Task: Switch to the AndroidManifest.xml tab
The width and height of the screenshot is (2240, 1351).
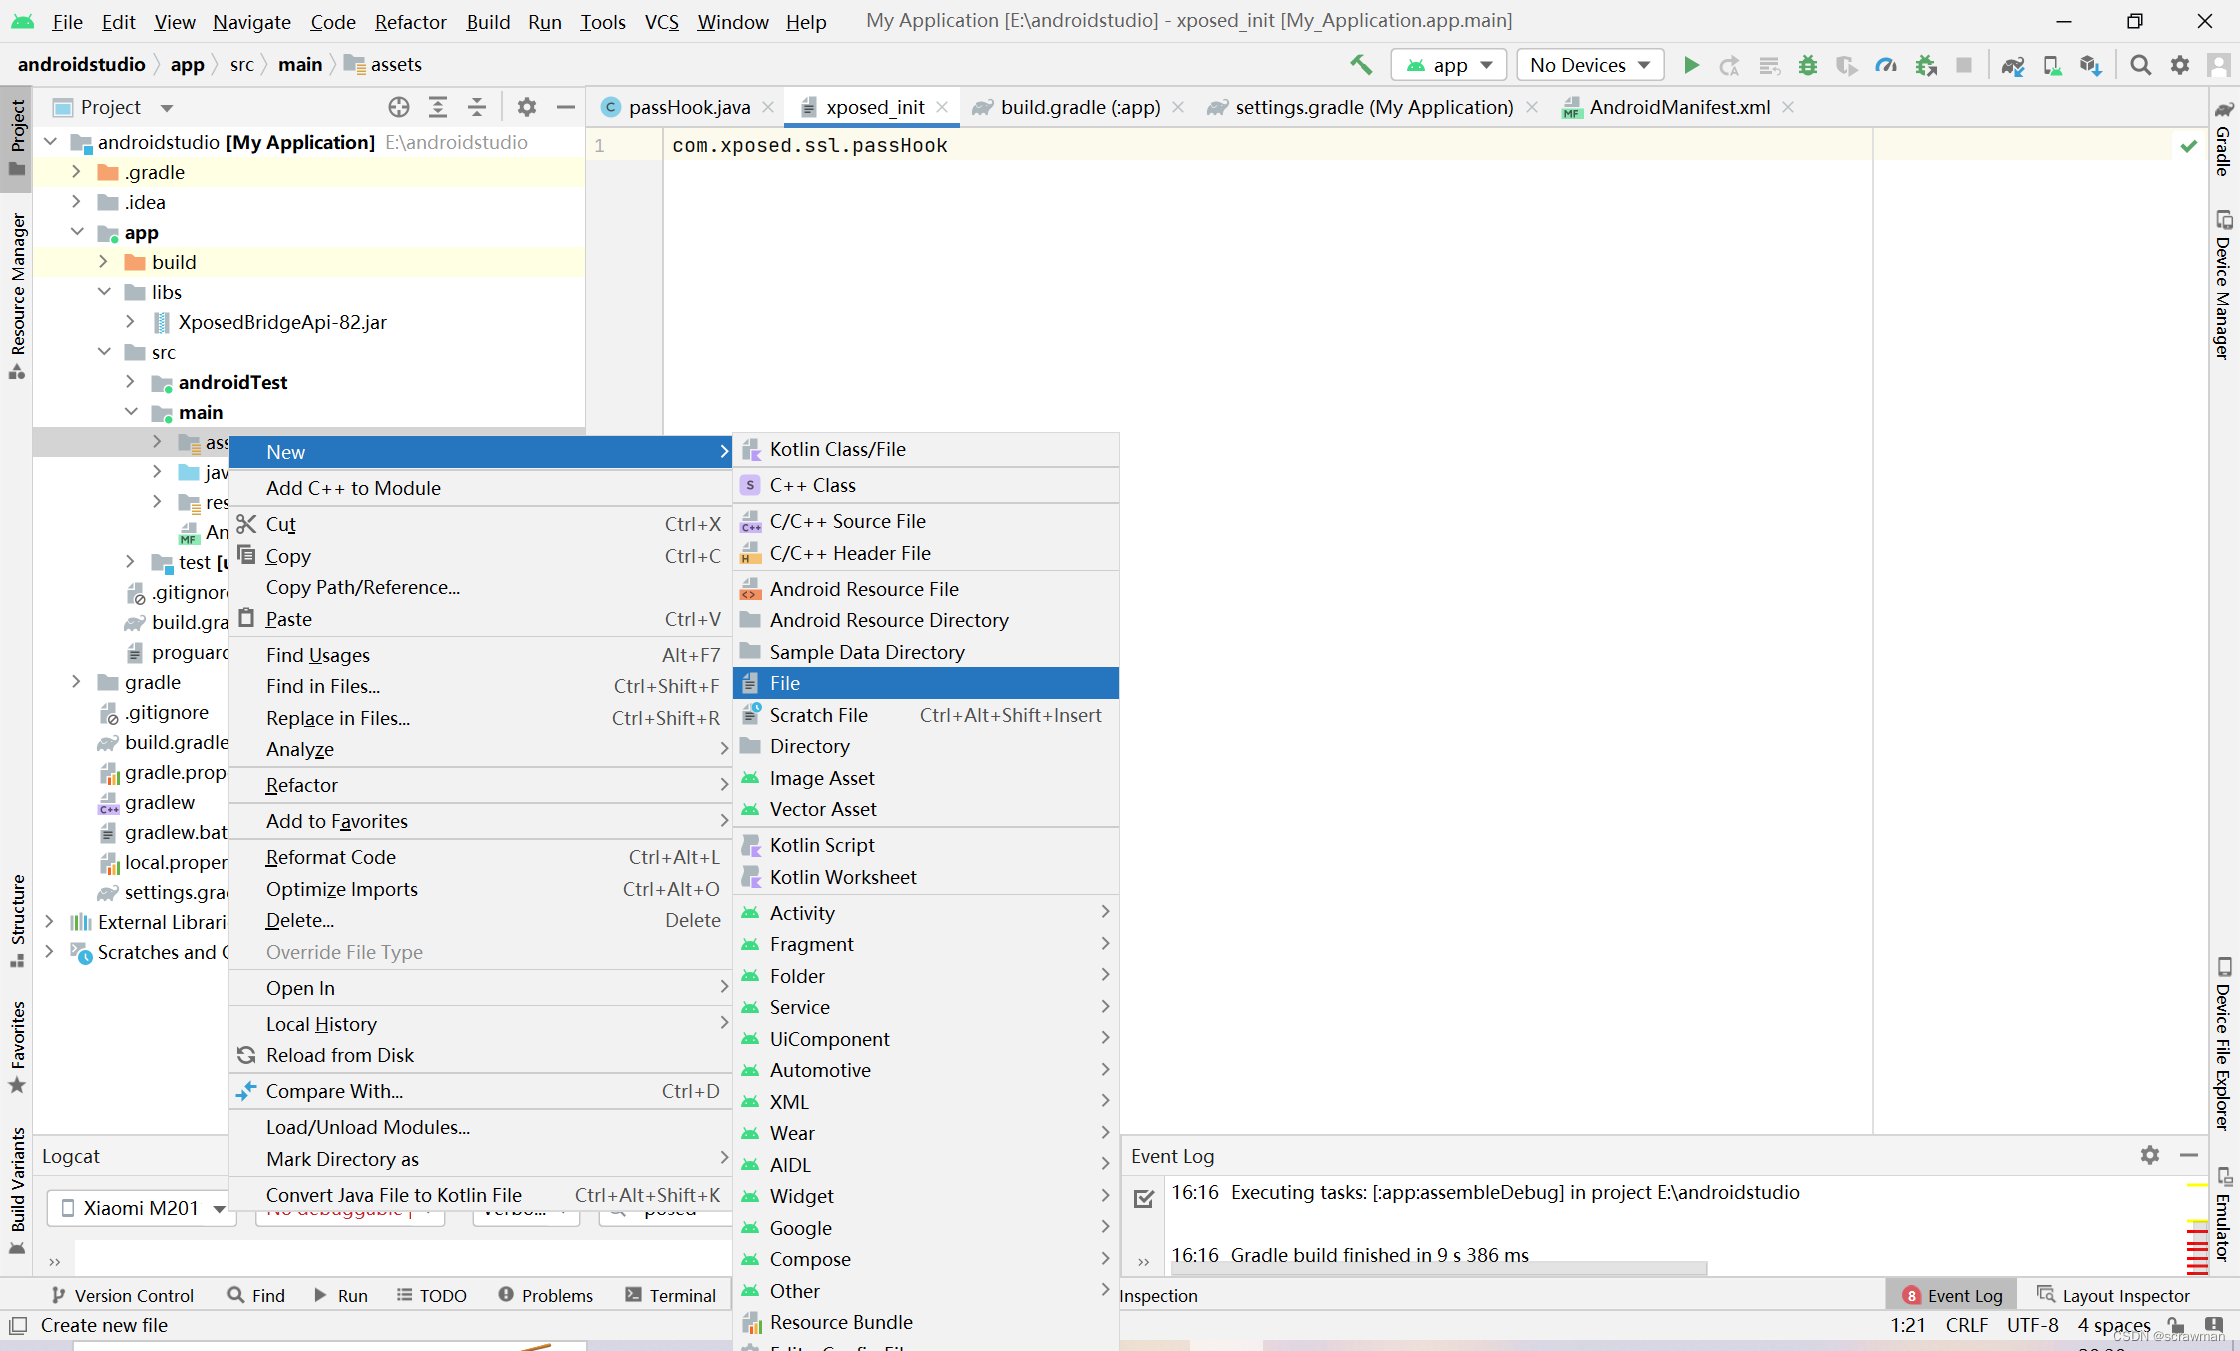Action: click(1679, 107)
